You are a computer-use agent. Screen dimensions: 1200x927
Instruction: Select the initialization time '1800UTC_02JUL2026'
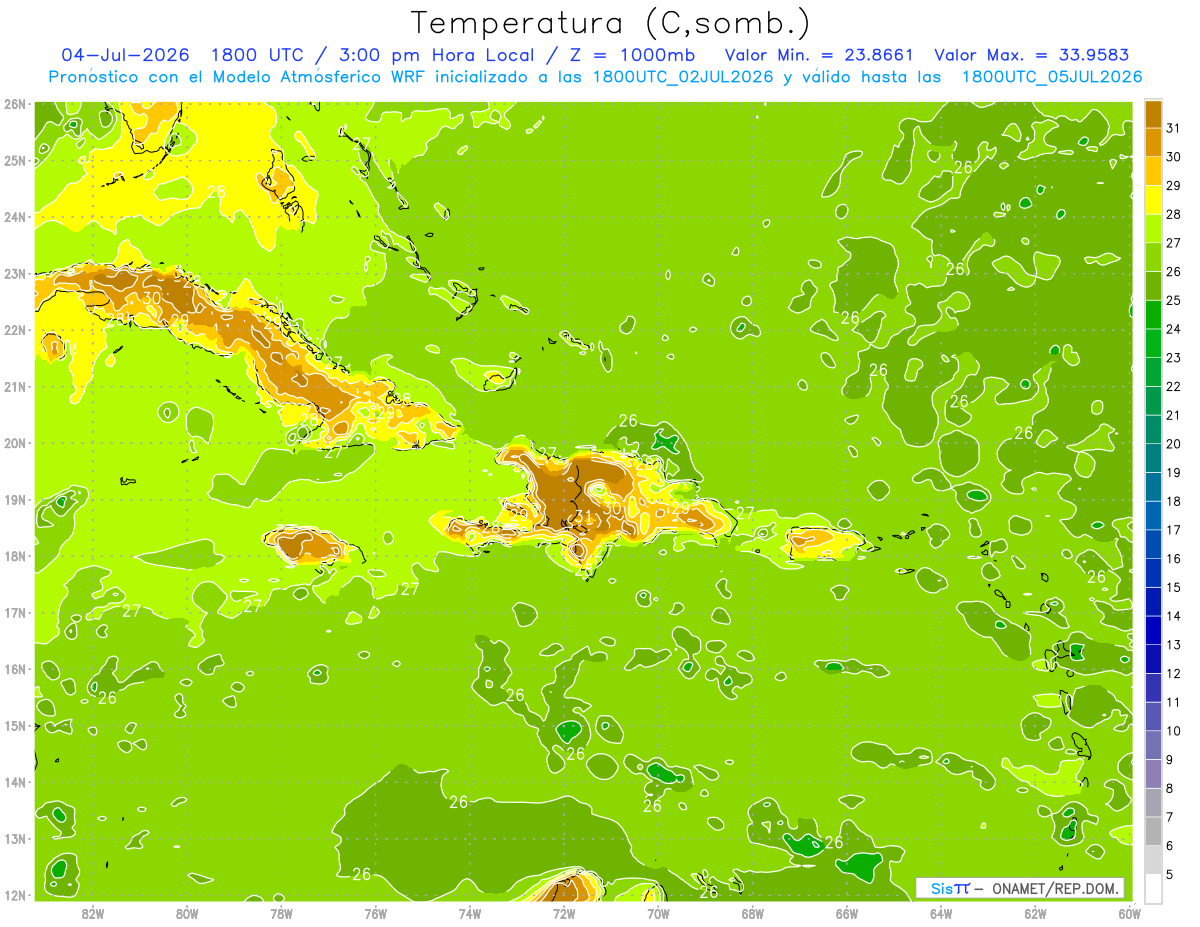point(683,77)
